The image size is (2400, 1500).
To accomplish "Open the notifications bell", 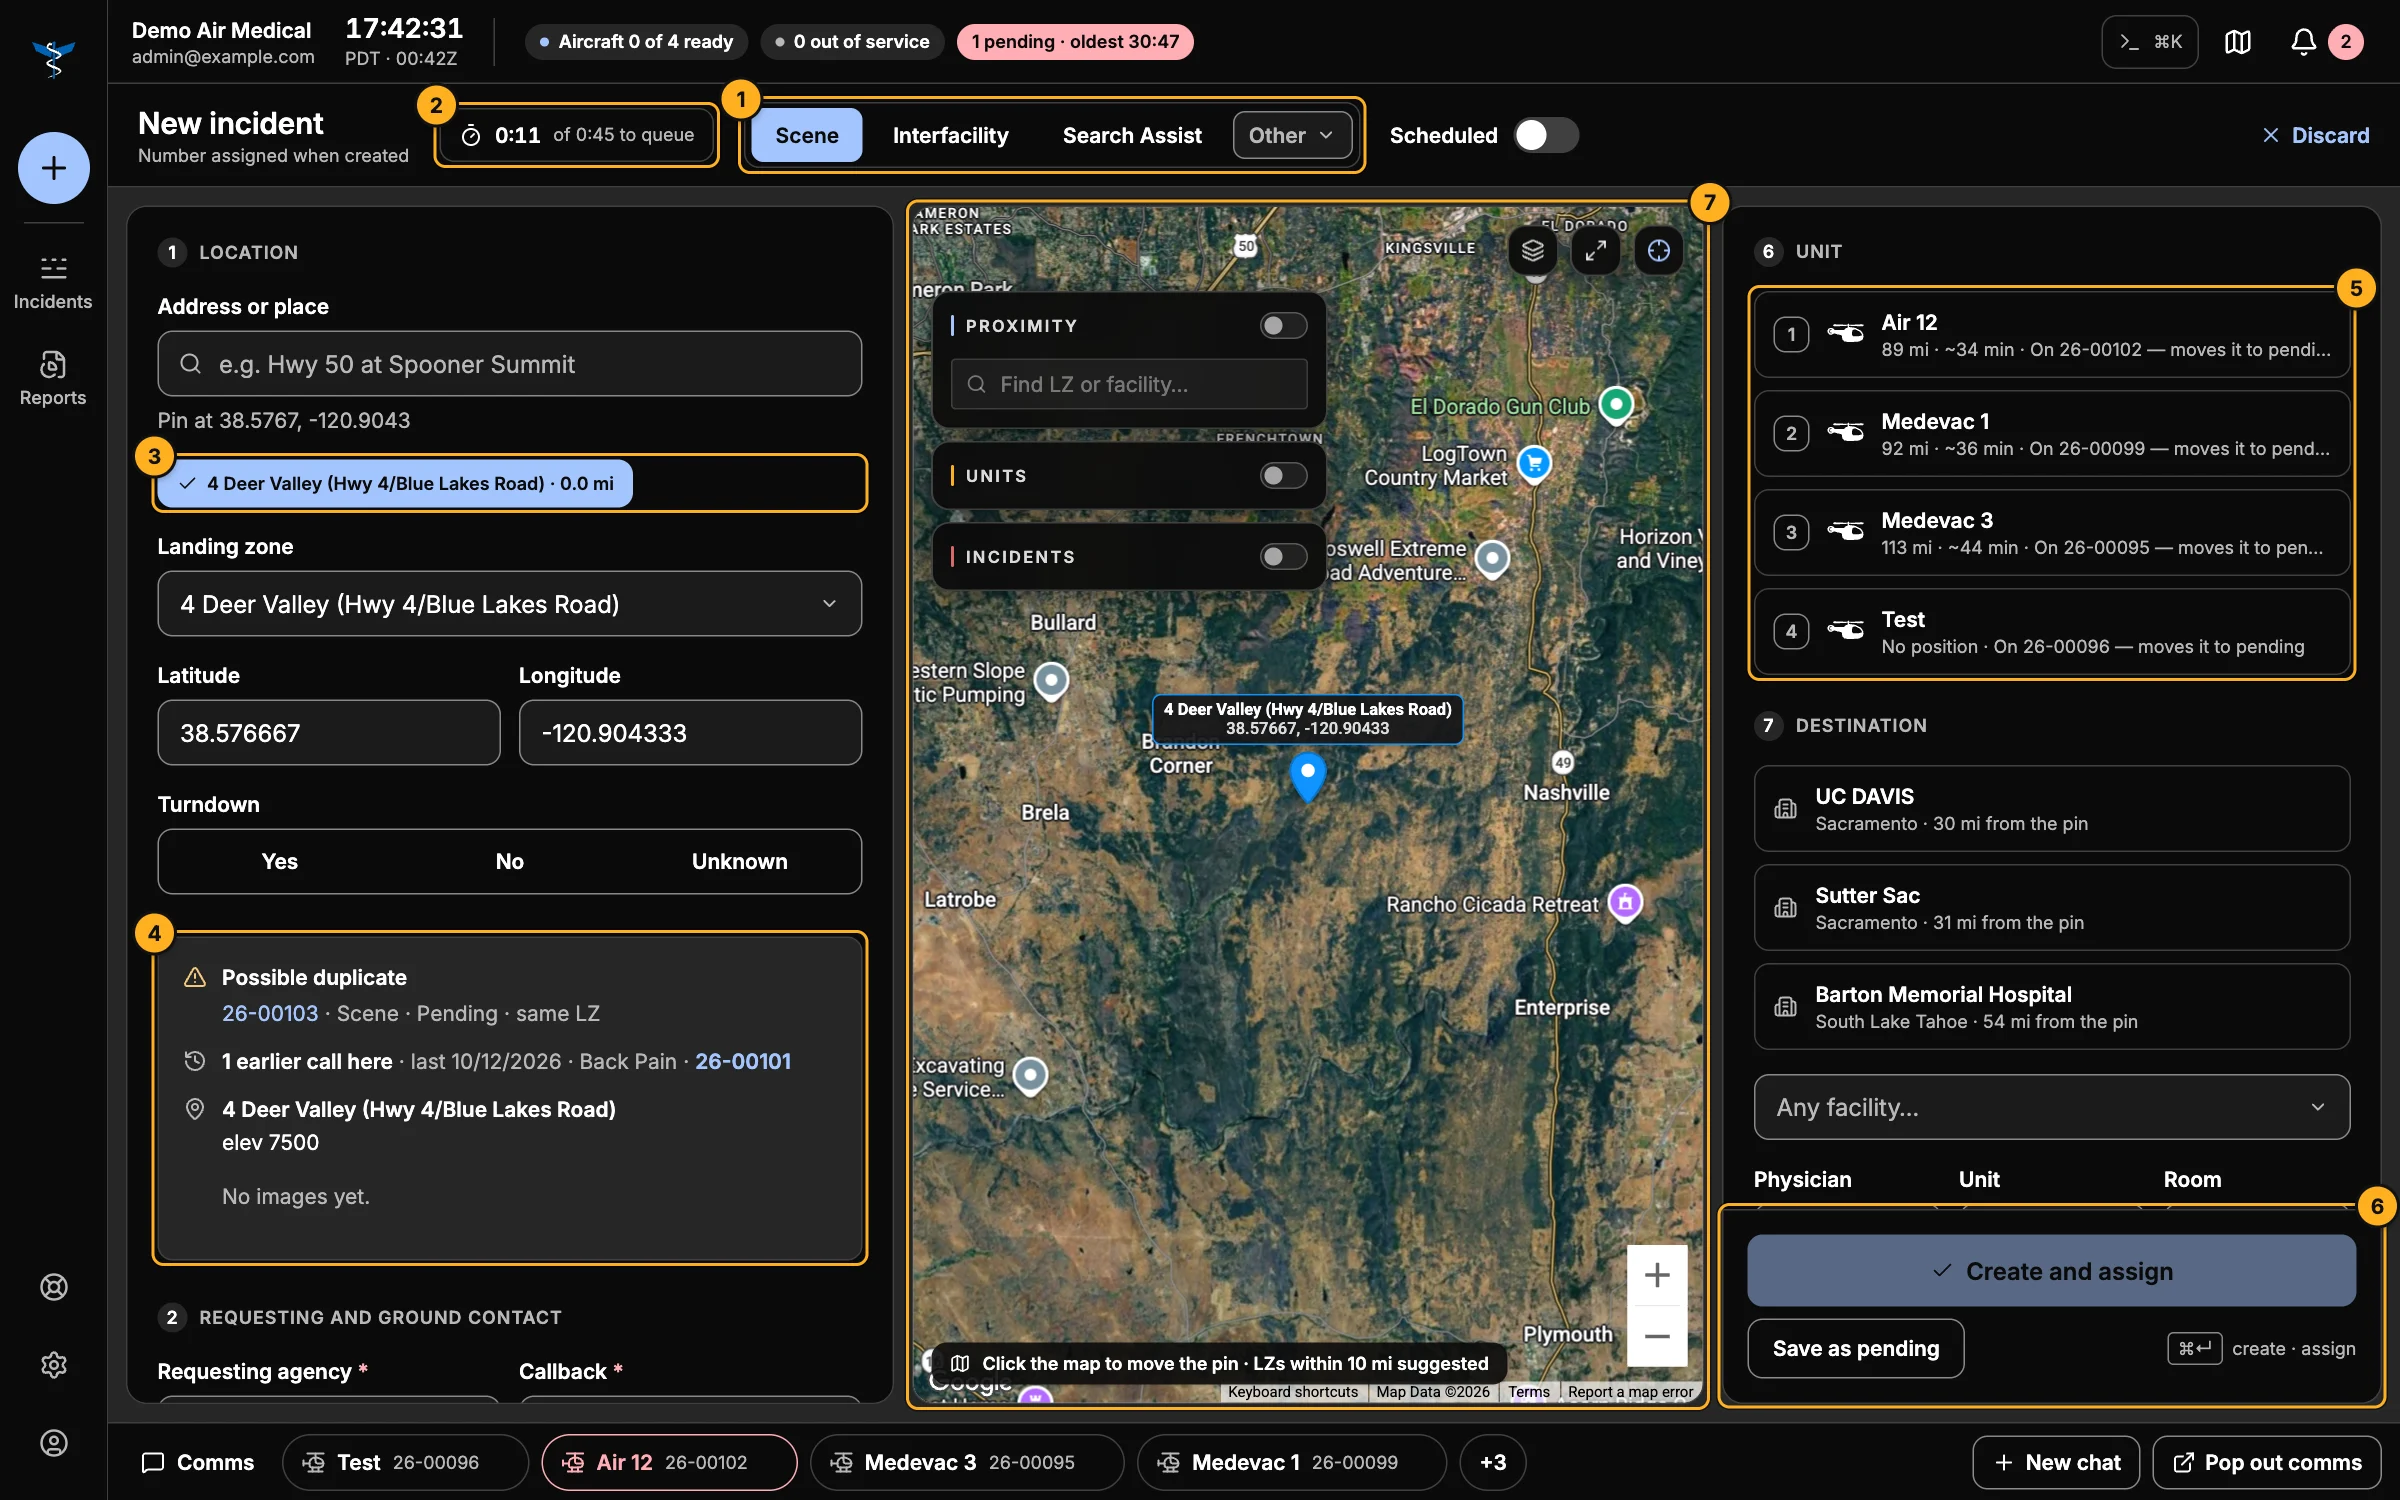I will point(2303,42).
